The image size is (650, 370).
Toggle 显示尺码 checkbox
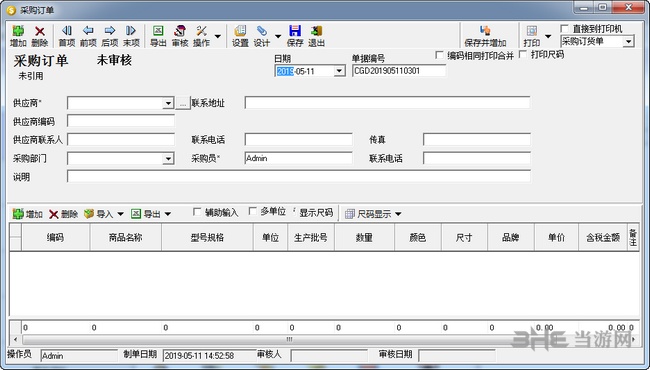click(x=295, y=211)
